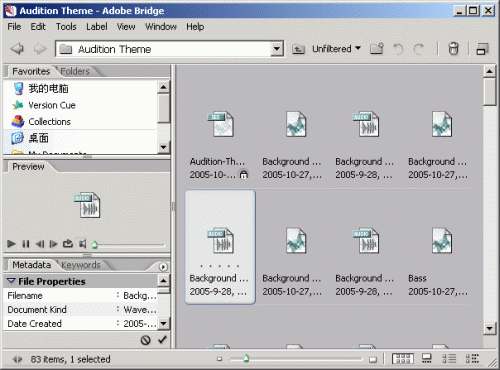Open the Edit menu

pos(38,27)
